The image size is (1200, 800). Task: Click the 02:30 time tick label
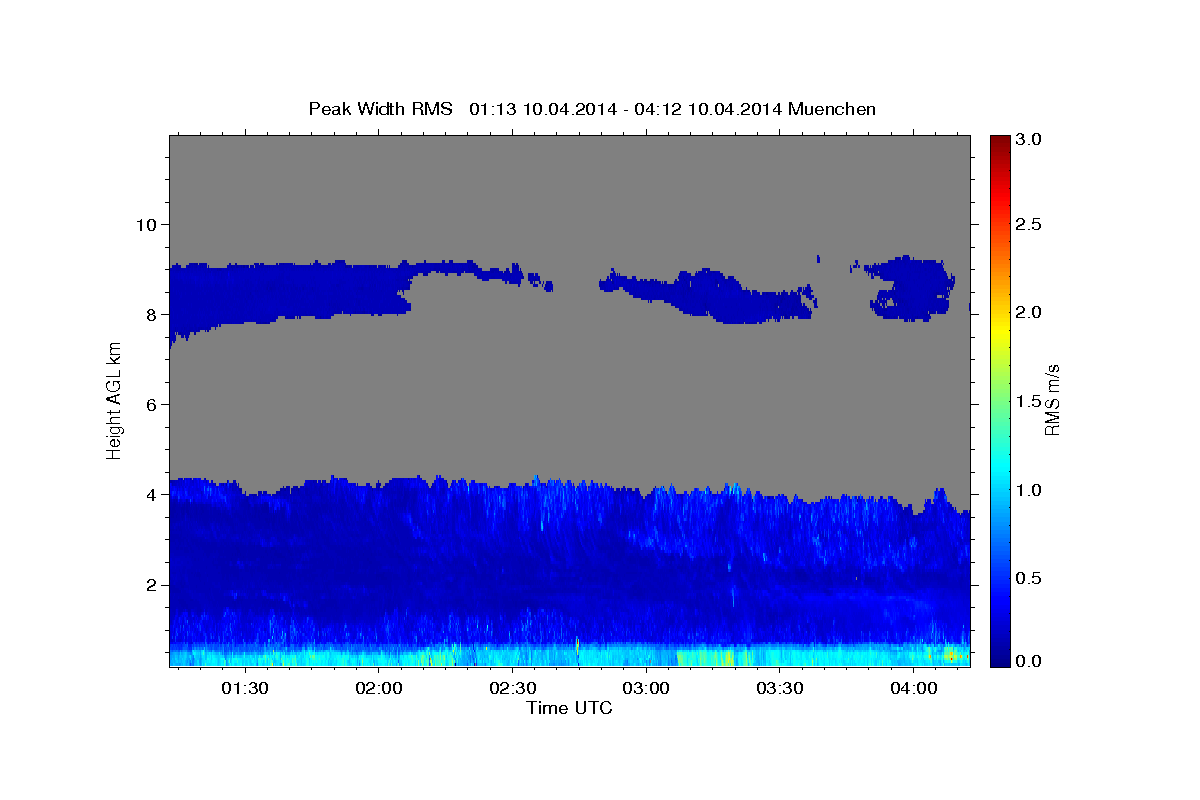coord(512,688)
